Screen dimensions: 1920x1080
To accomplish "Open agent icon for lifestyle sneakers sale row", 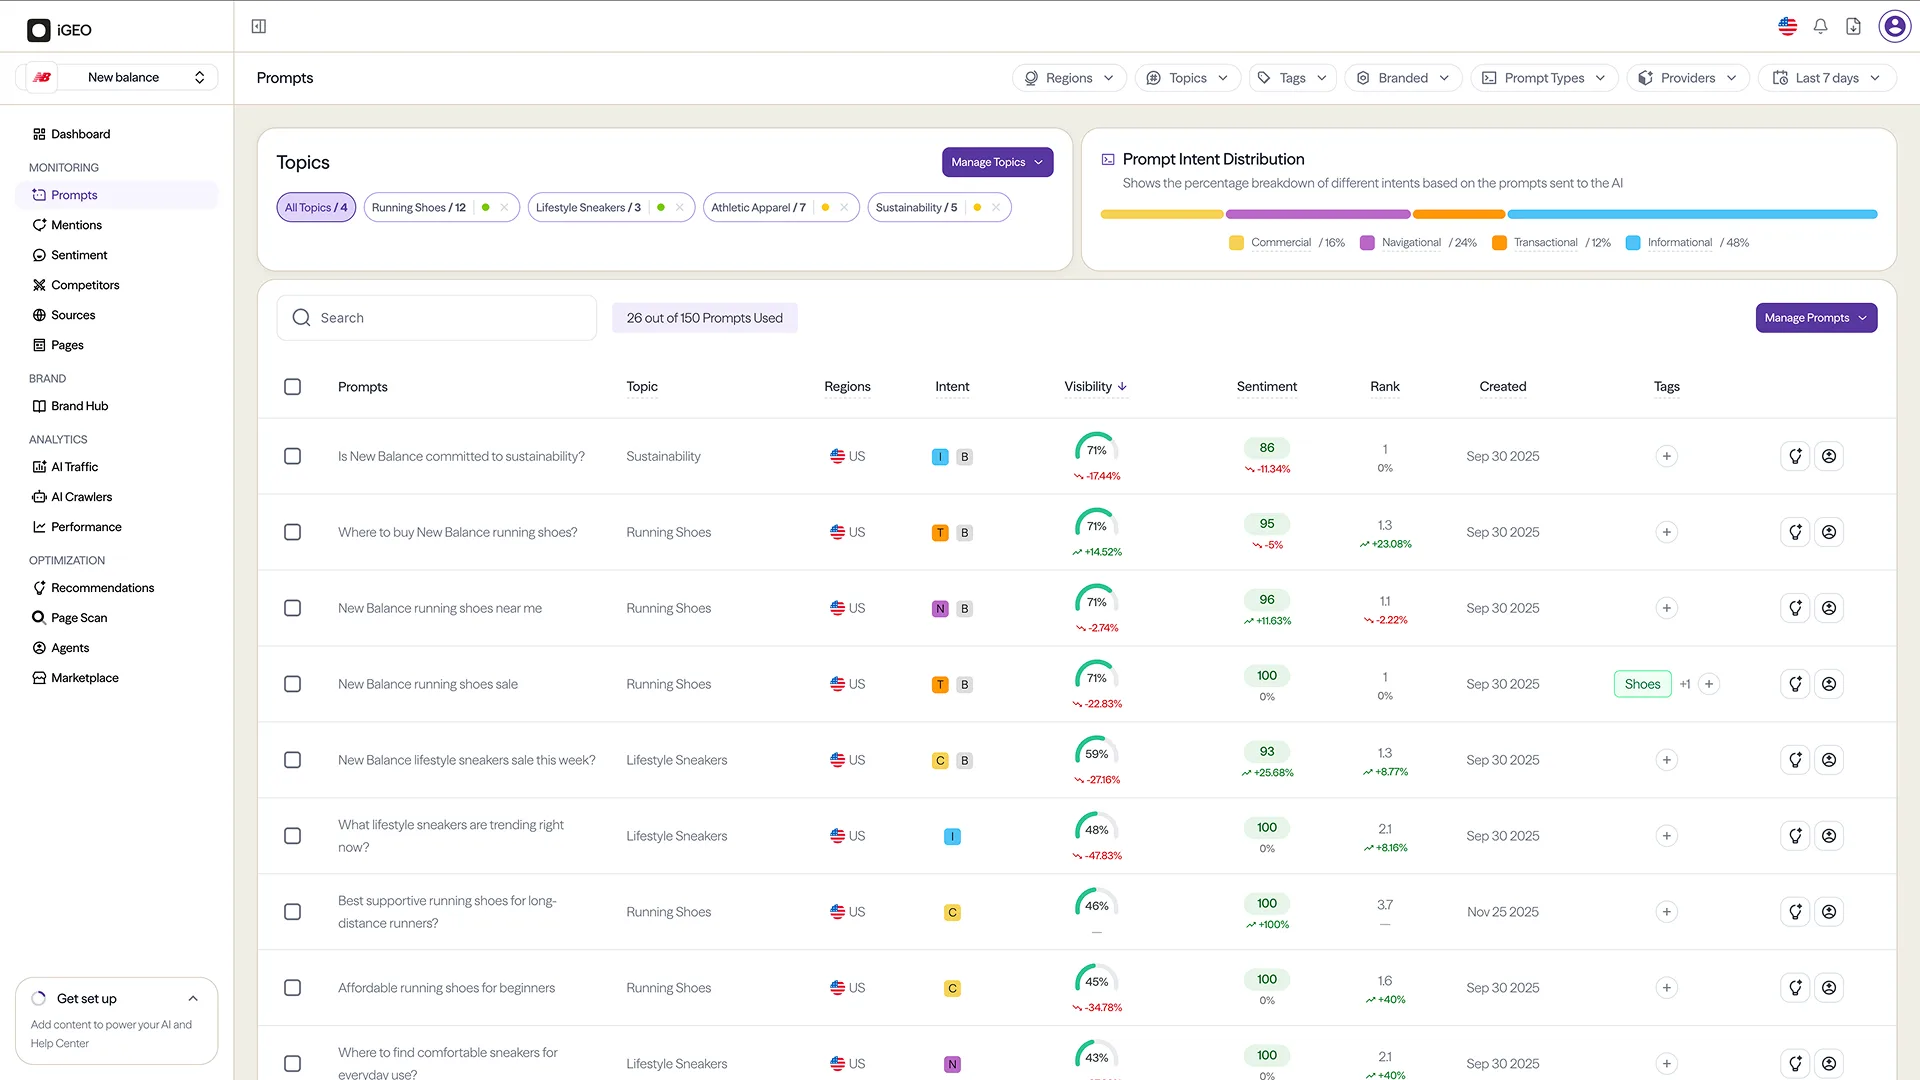I will (x=1829, y=760).
